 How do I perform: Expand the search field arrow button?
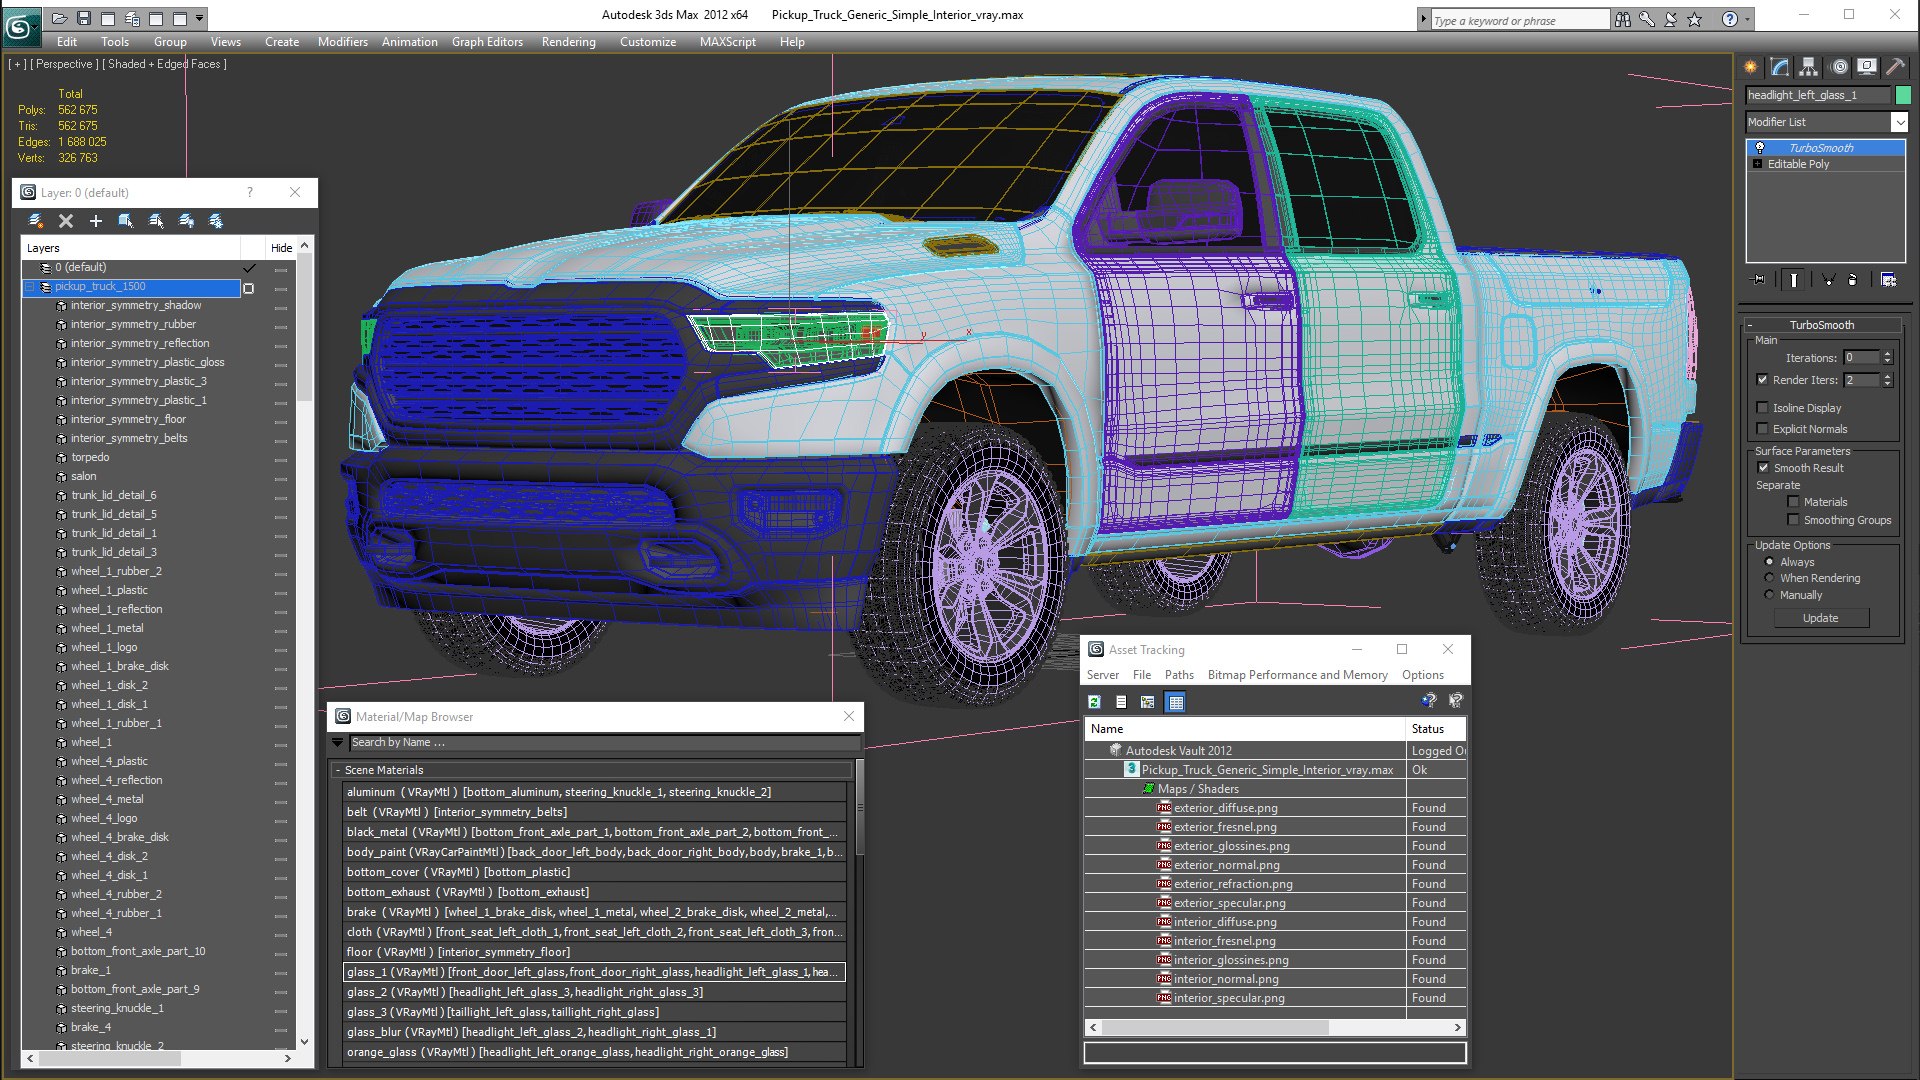click(1423, 19)
